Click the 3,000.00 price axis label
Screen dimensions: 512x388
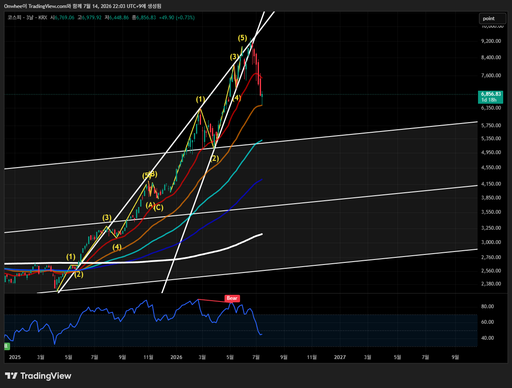[491, 242]
